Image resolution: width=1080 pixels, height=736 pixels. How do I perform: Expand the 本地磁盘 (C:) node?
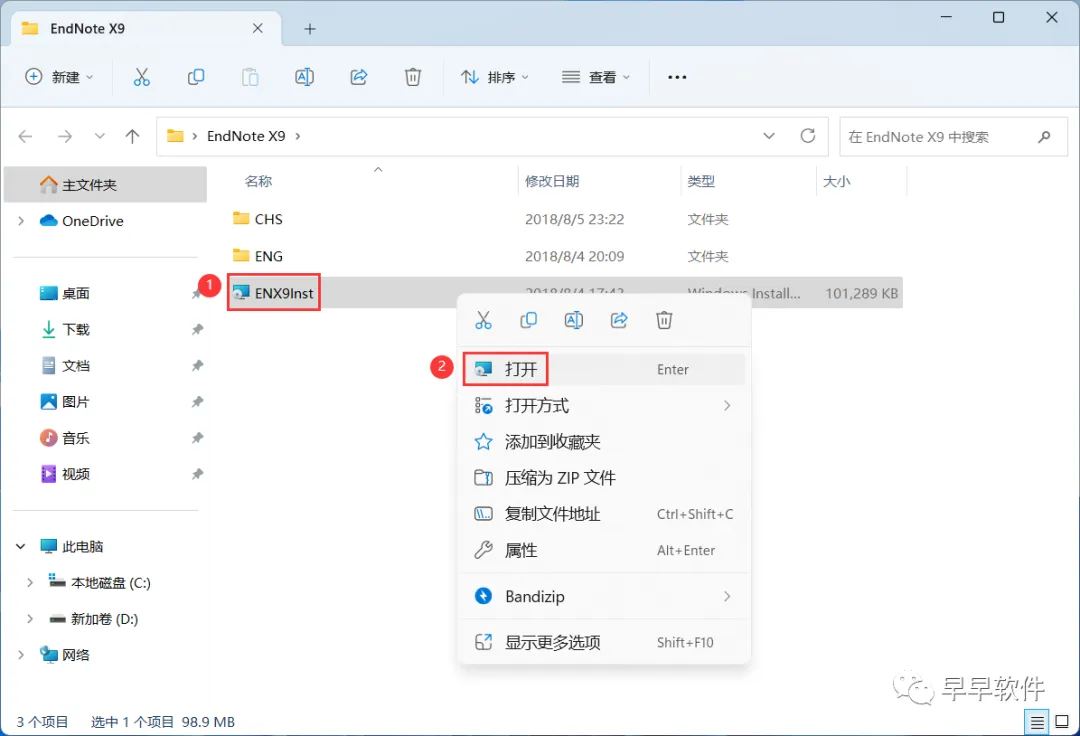coord(30,583)
